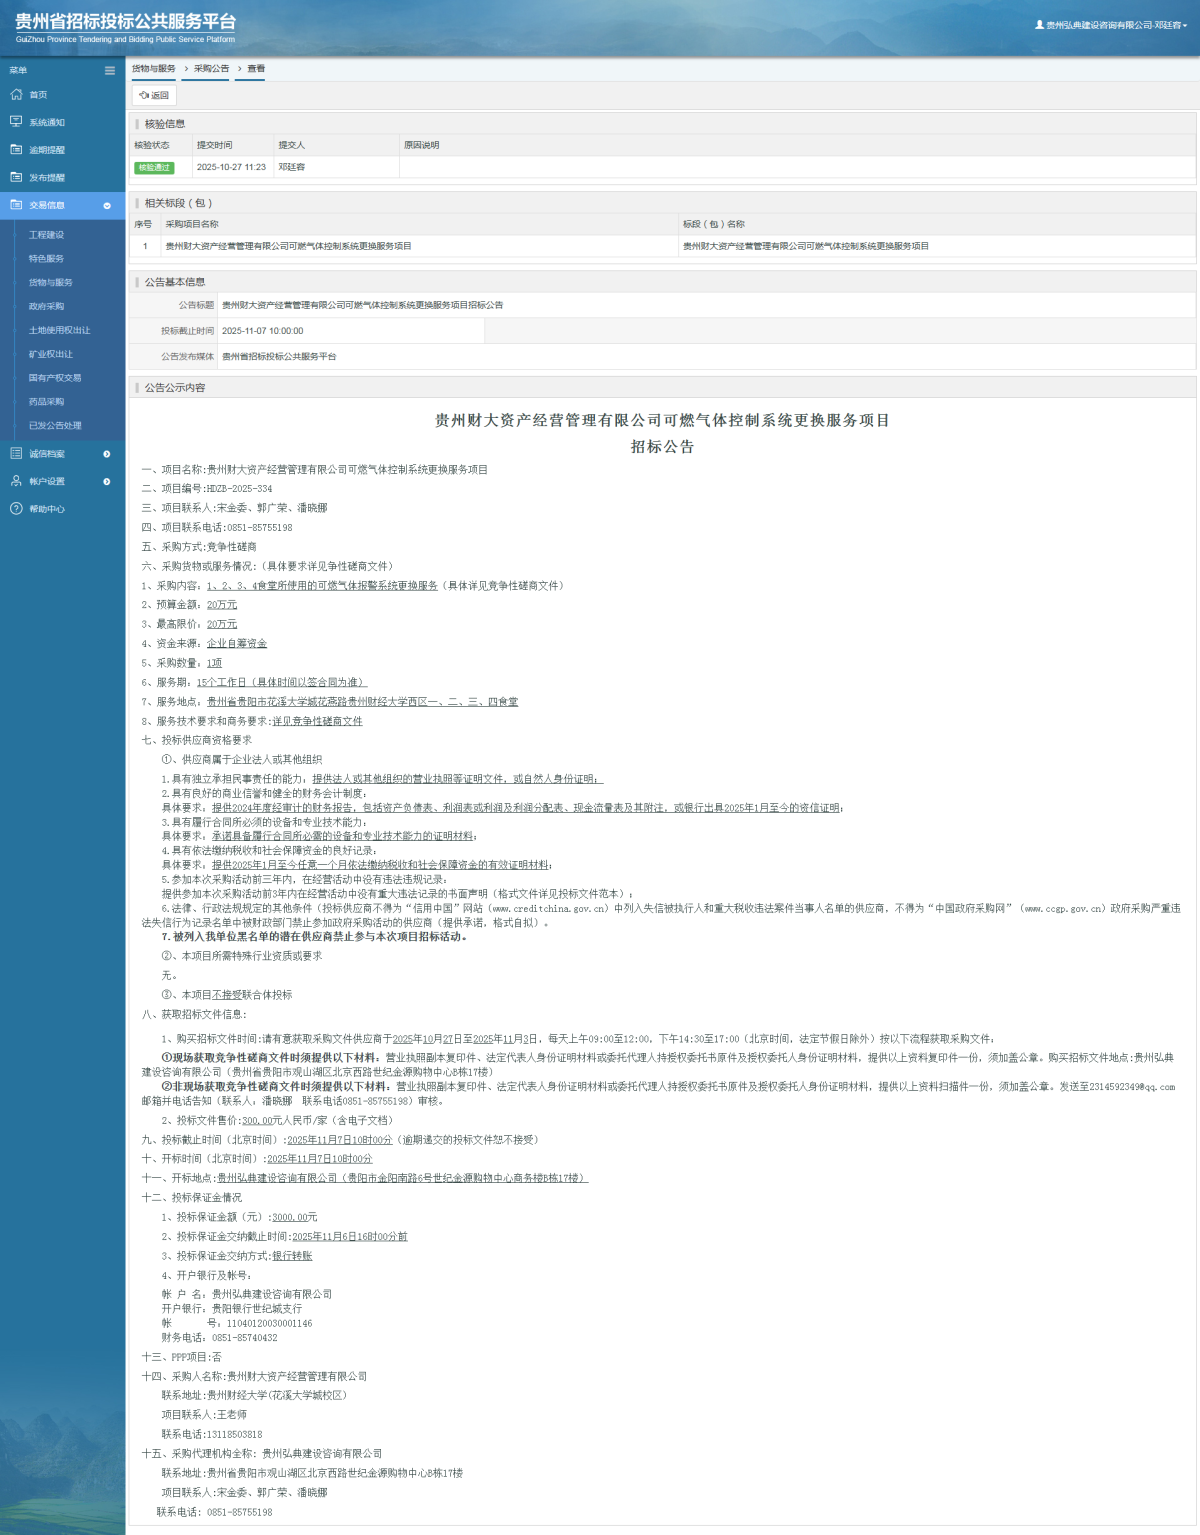Select 工程建设 in the sidebar submenu
This screenshot has height=1535, width=1200.
click(46, 235)
